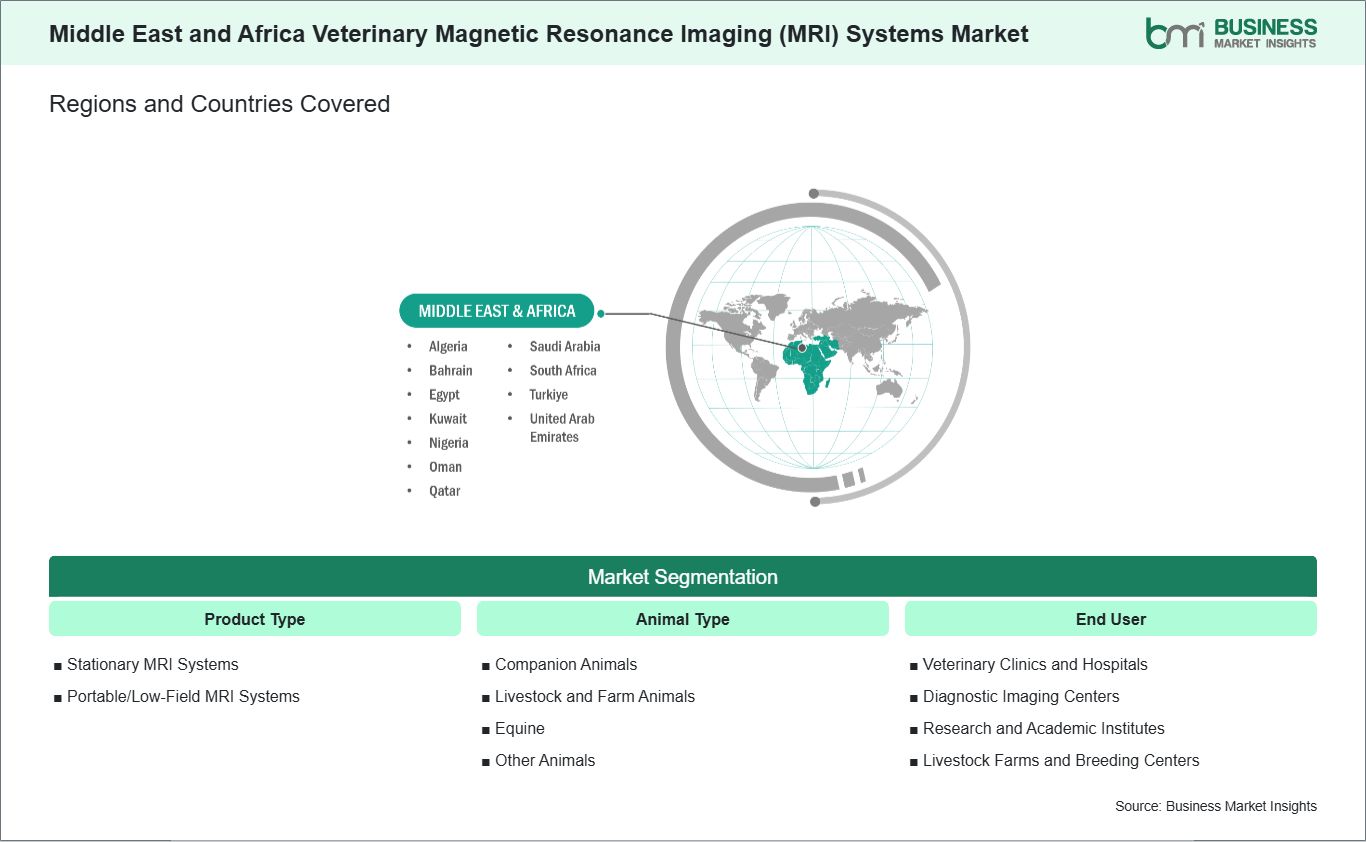
Task: Click 'Veterinary Clinics and Hospitals' item
Action: coord(1035,664)
